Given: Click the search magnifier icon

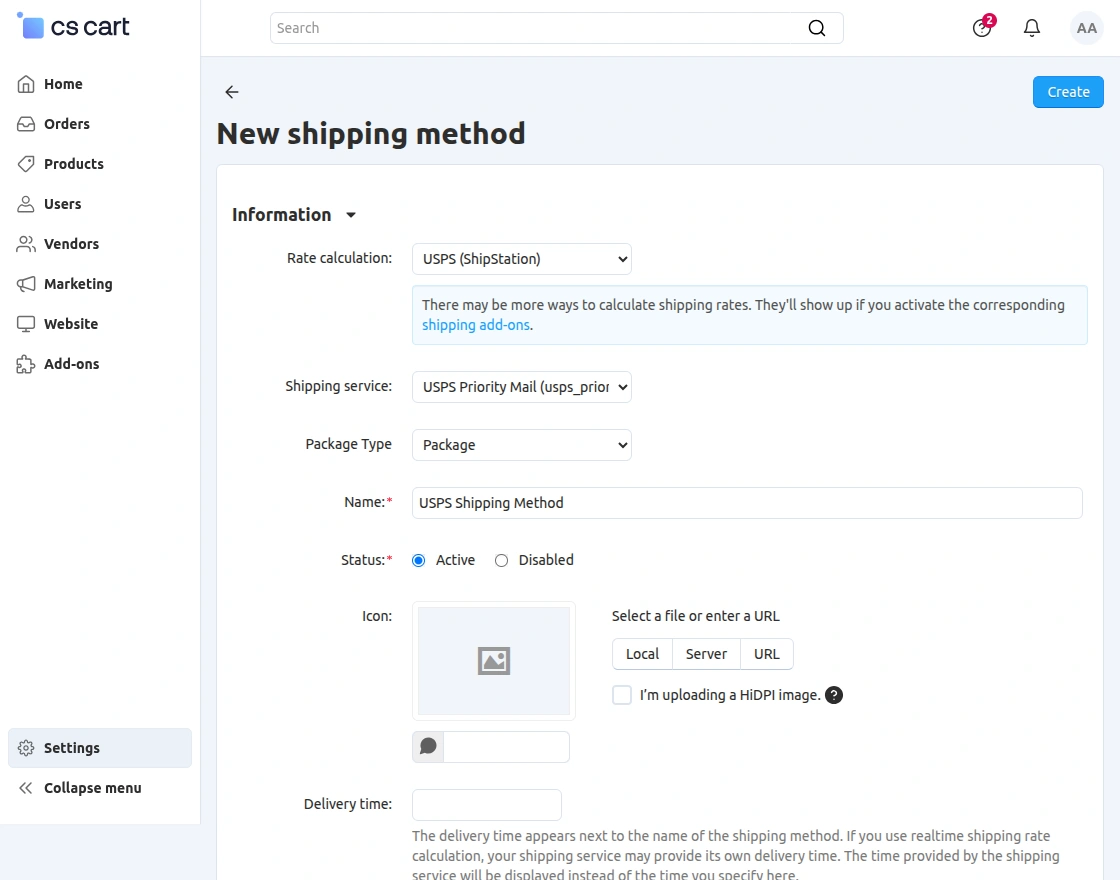Looking at the screenshot, I should 816,28.
